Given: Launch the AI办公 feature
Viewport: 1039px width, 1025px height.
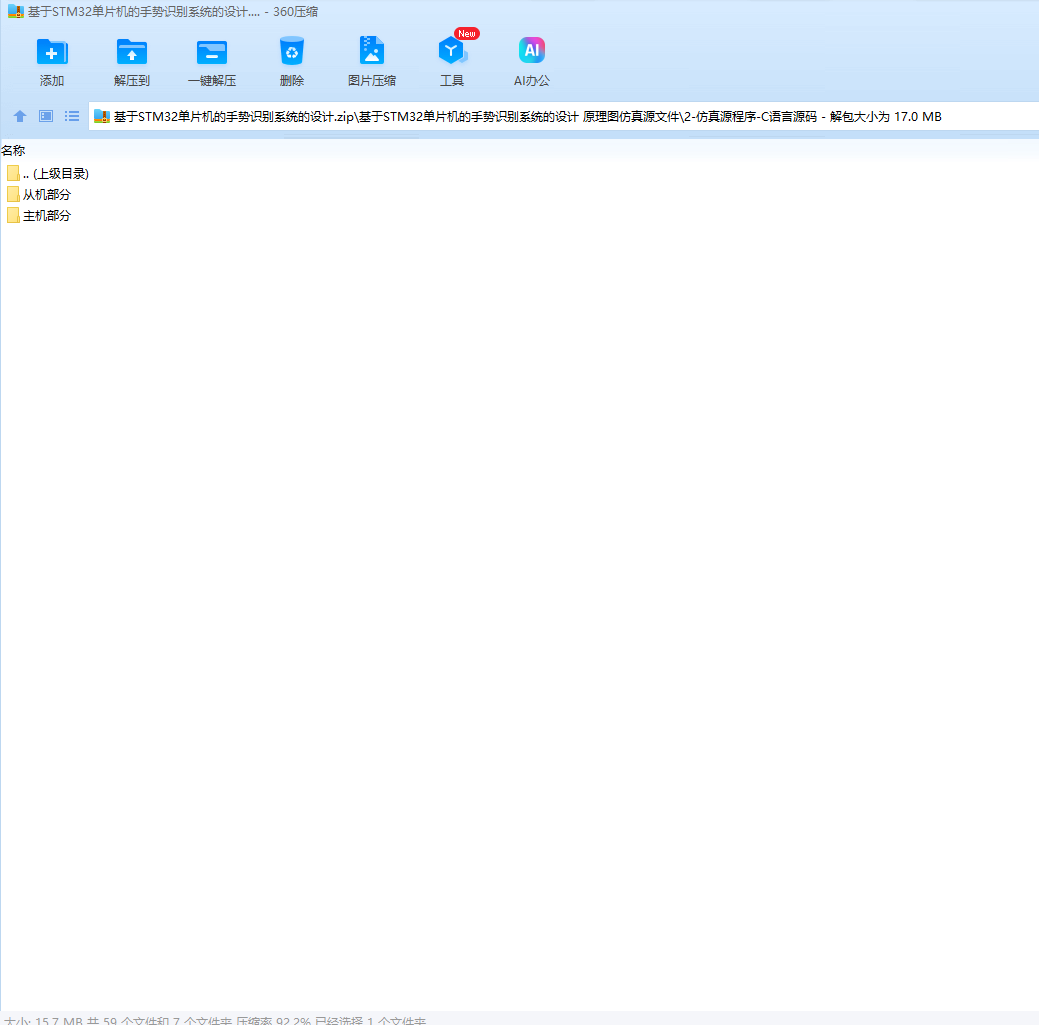Looking at the screenshot, I should click(x=531, y=62).
